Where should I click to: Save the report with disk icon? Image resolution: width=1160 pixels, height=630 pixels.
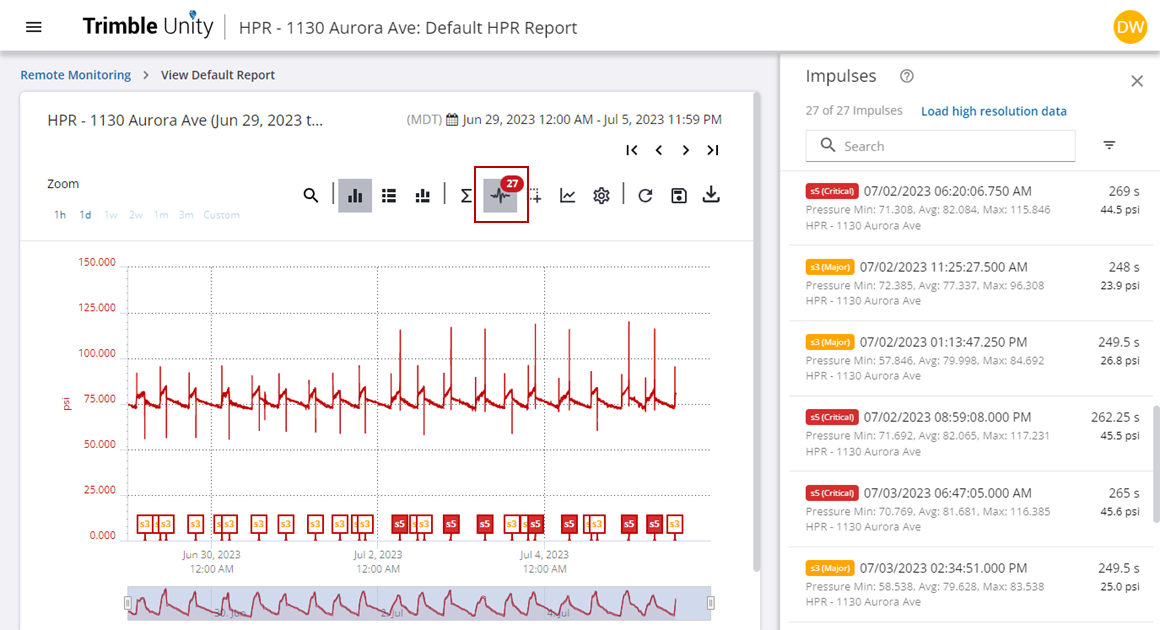pyautogui.click(x=679, y=195)
